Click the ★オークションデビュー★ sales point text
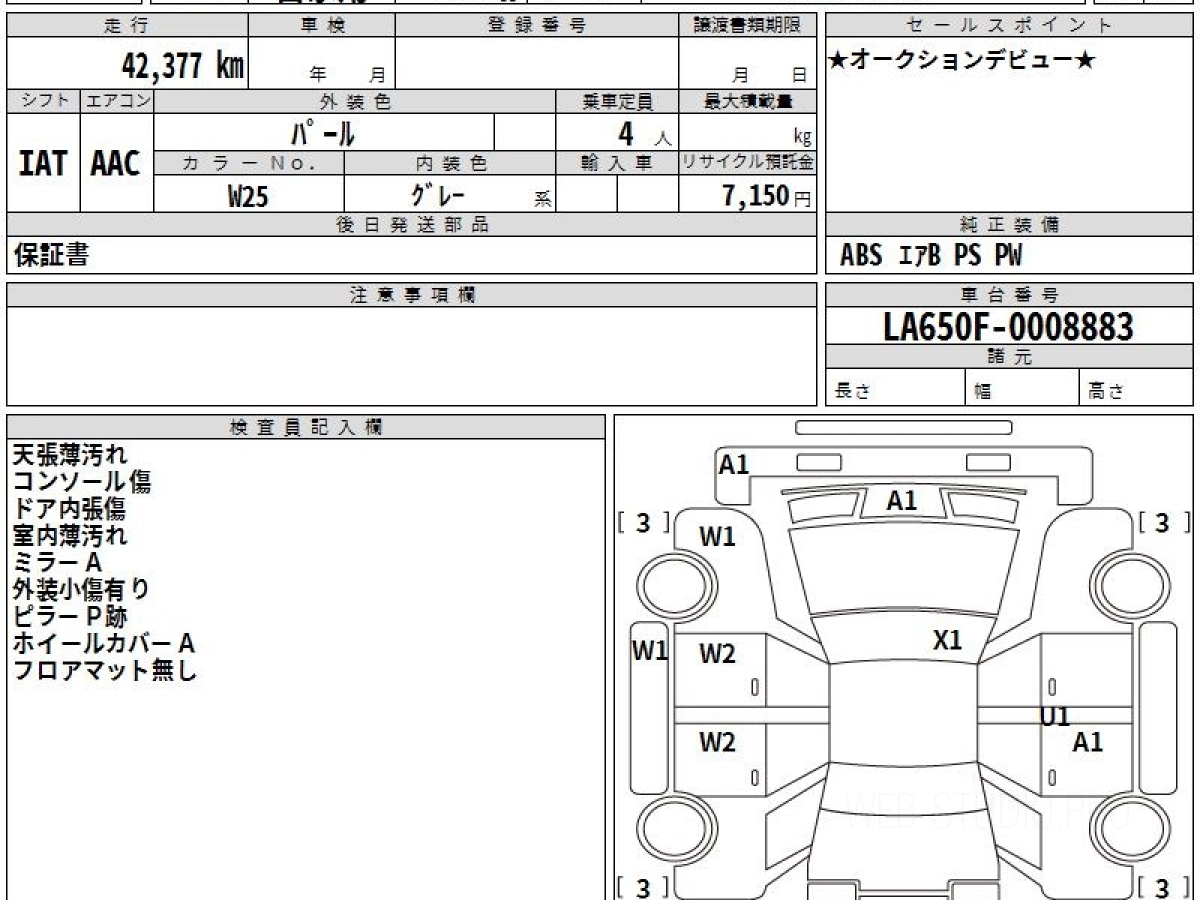The width and height of the screenshot is (1200, 900). 962,61
